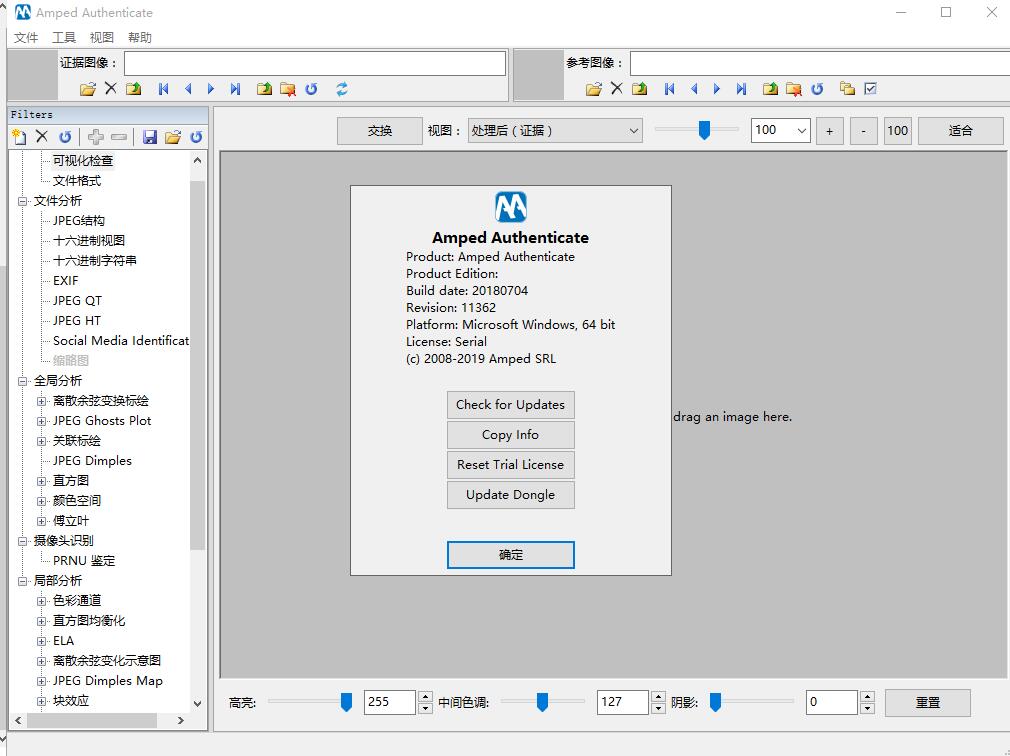Jump to first evidence image
This screenshot has height=756, width=1010.
(163, 89)
